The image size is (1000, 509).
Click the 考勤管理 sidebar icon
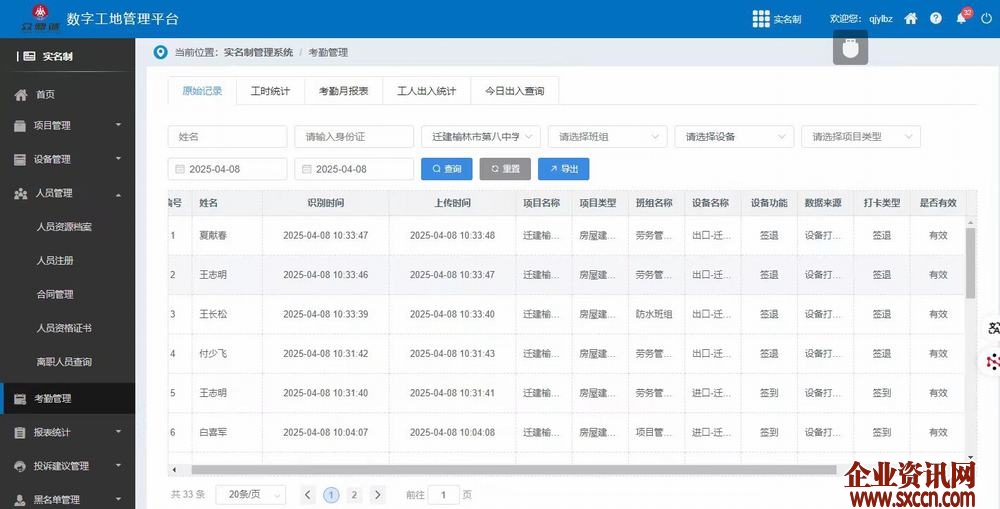[20, 399]
